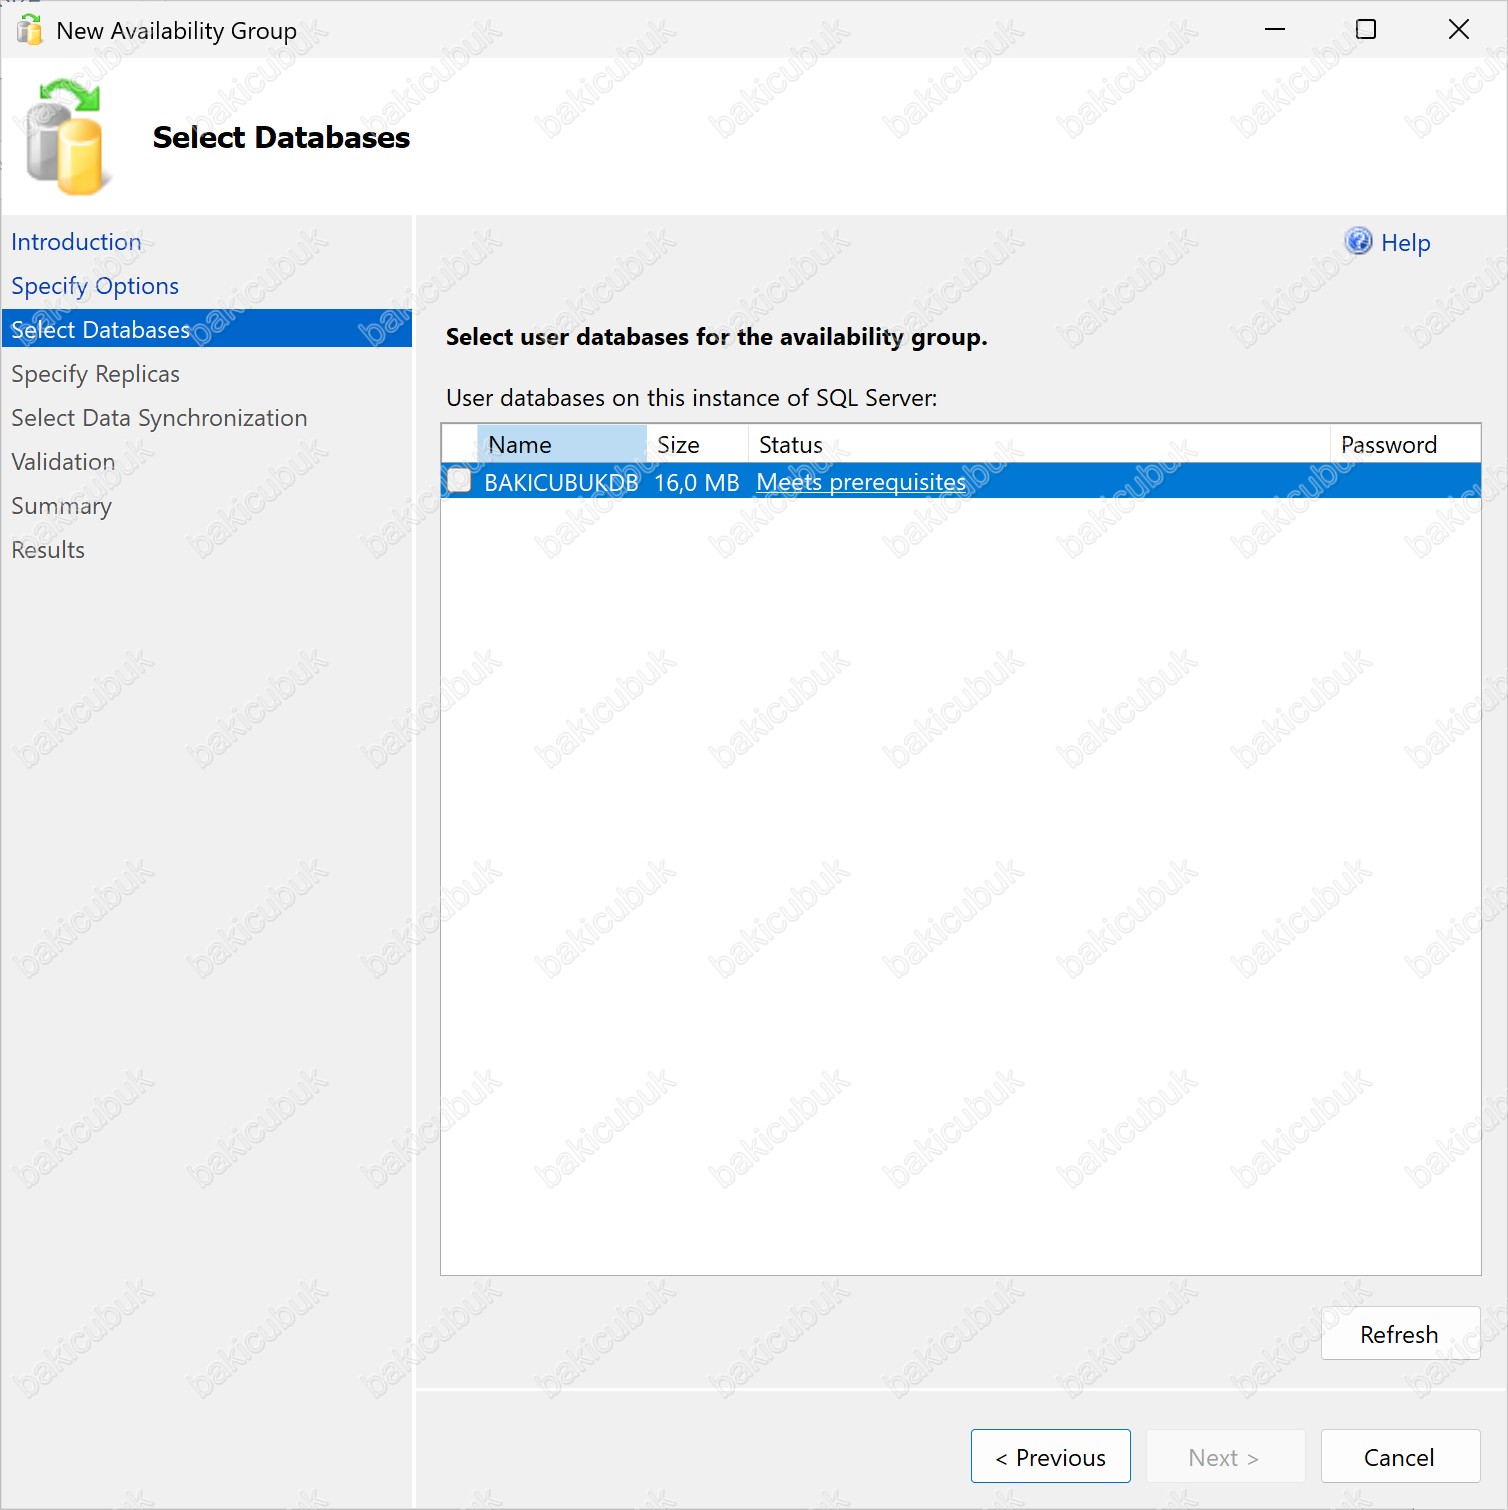Sort databases by the Name column
Image resolution: width=1508 pixels, height=1510 pixels.
(560, 445)
